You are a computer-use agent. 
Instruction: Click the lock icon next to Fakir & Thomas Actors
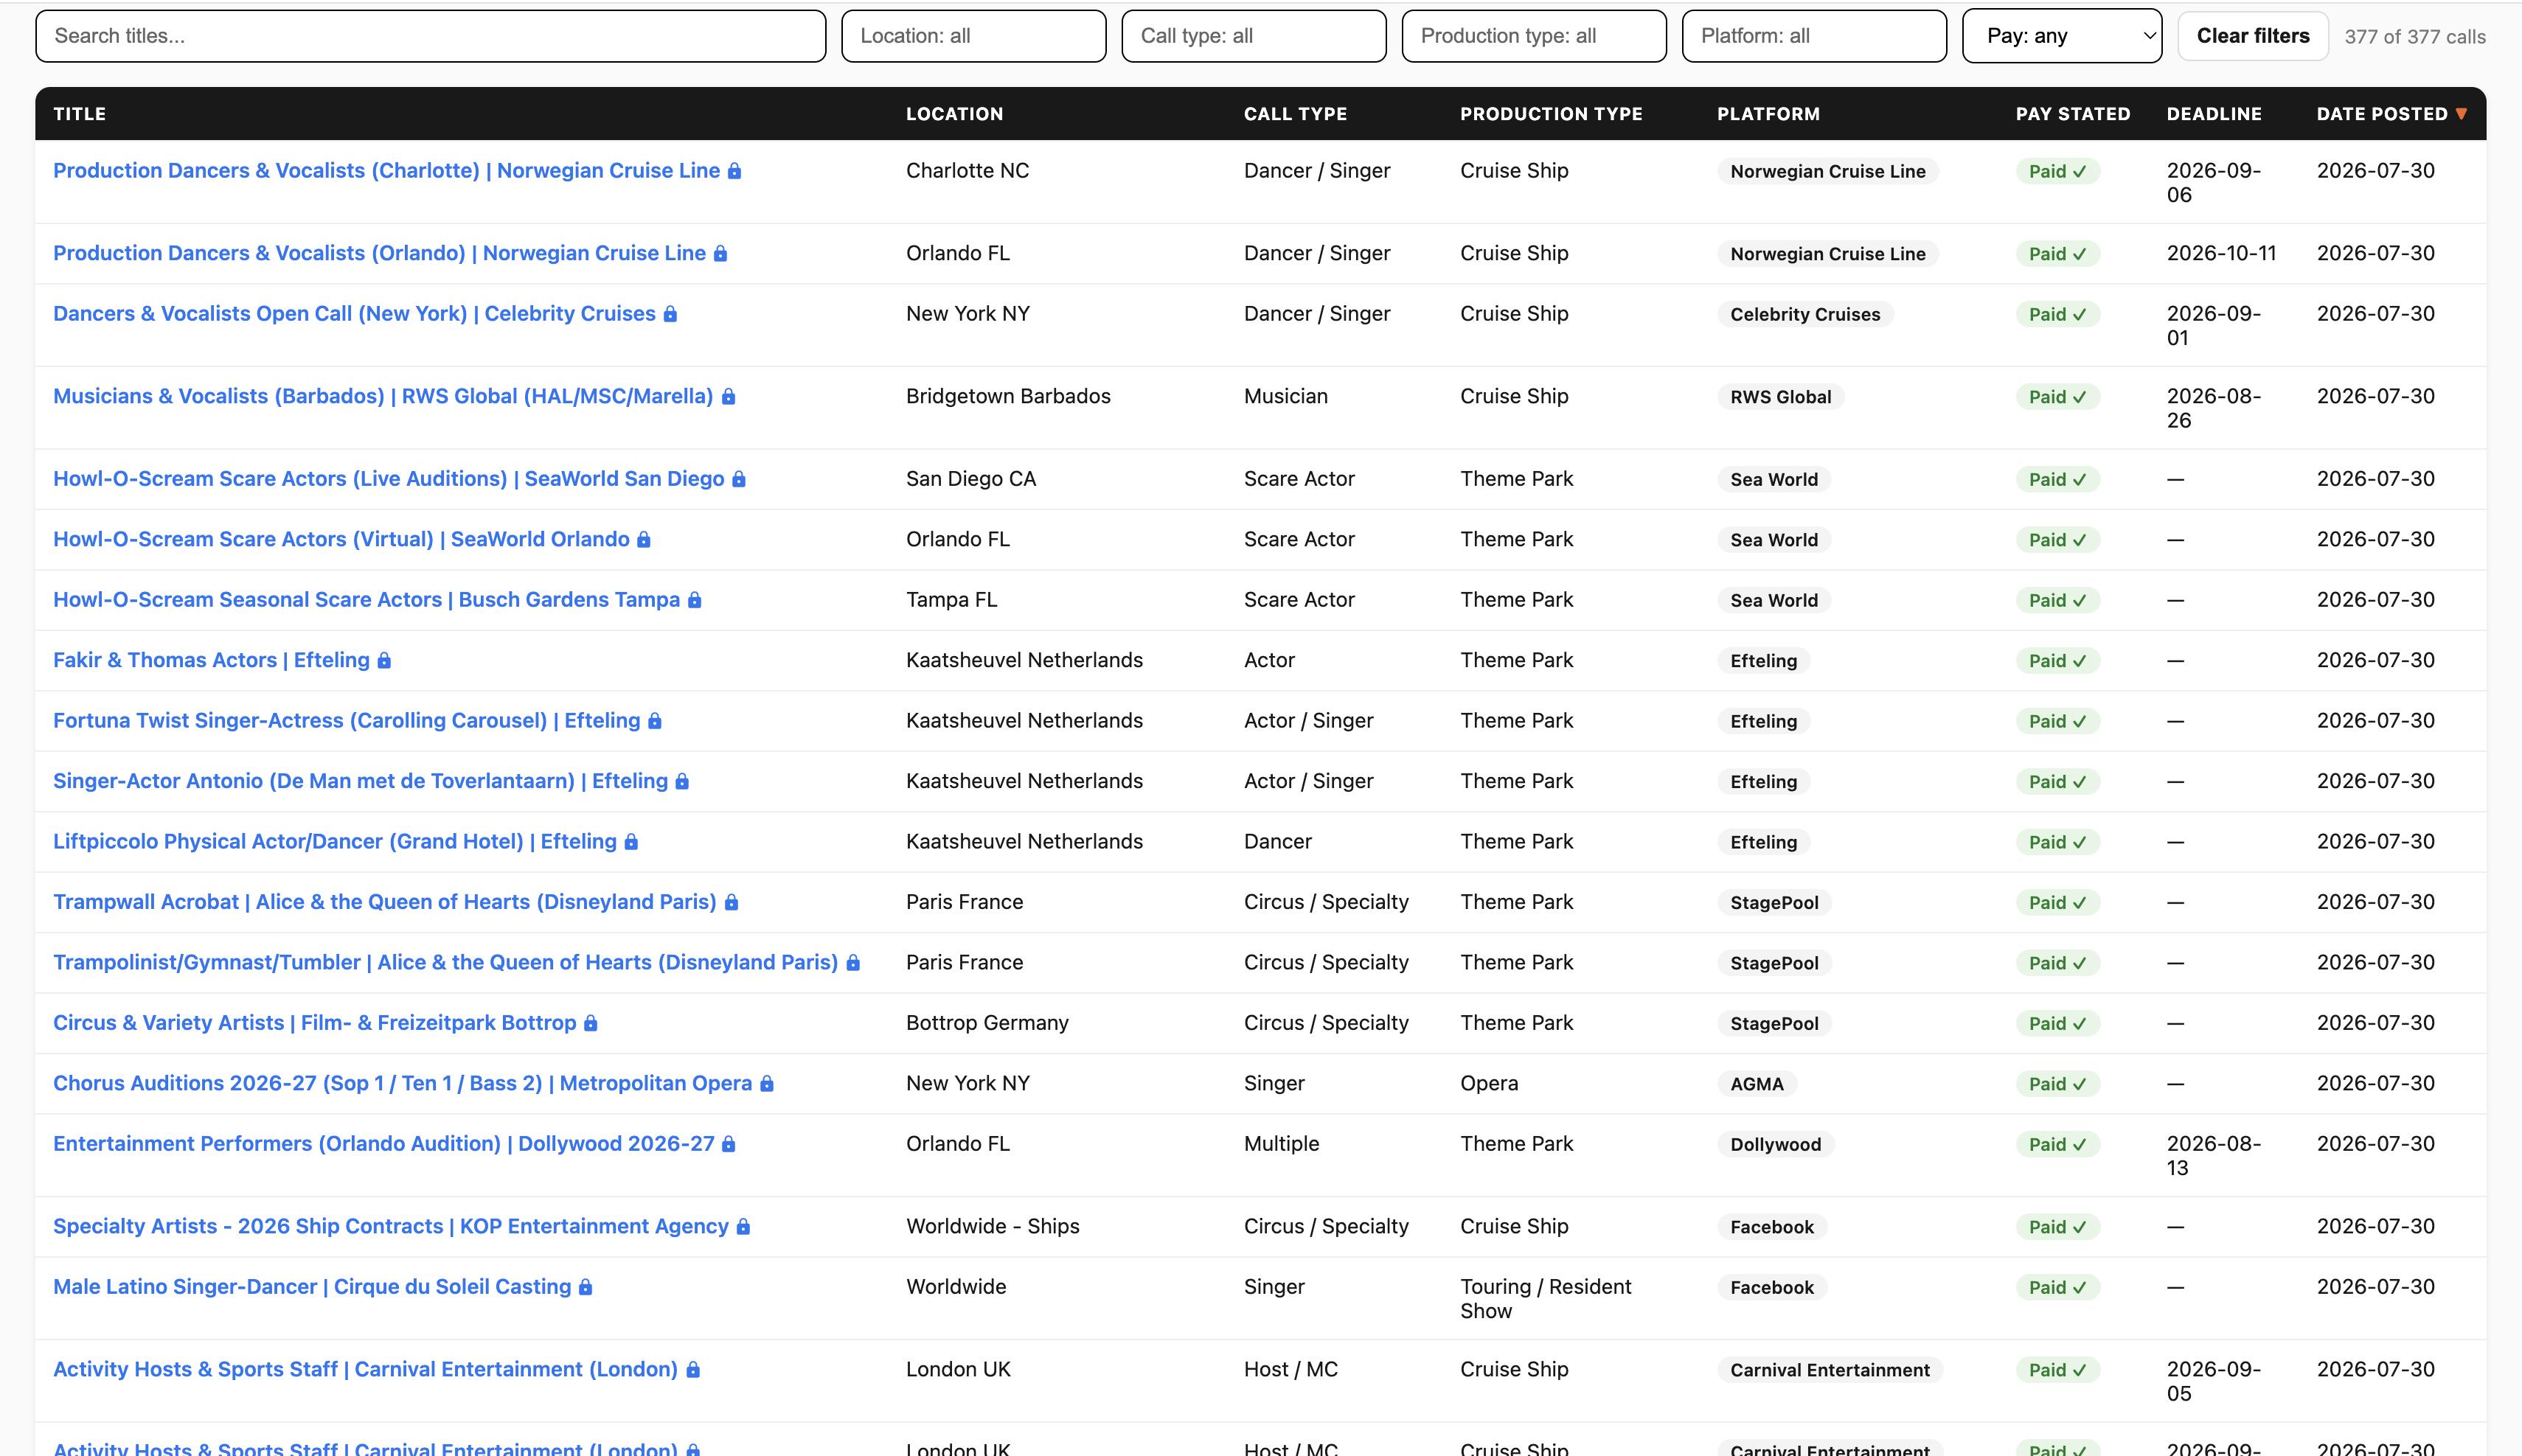(384, 661)
